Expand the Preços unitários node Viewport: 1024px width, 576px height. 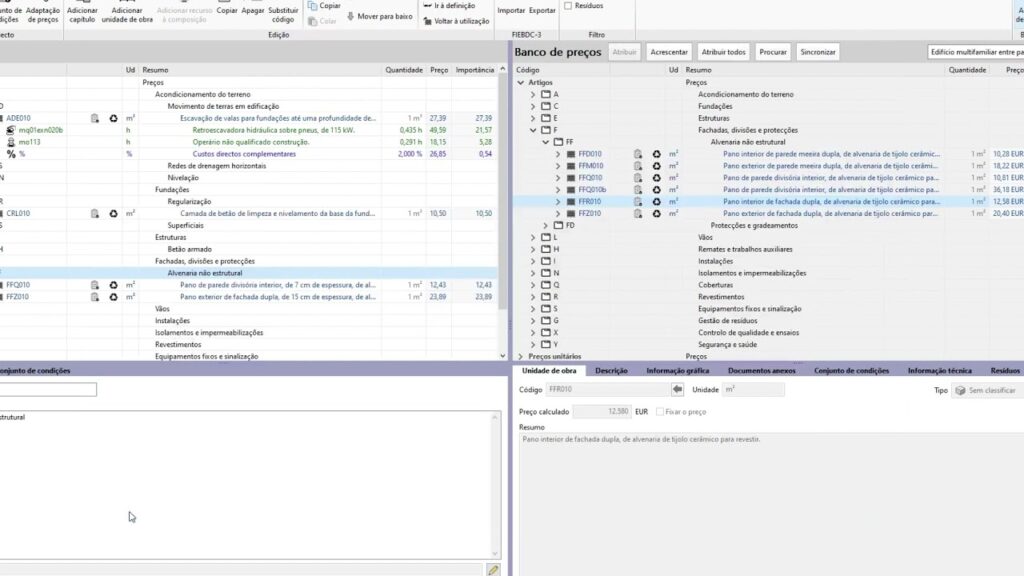tap(520, 356)
